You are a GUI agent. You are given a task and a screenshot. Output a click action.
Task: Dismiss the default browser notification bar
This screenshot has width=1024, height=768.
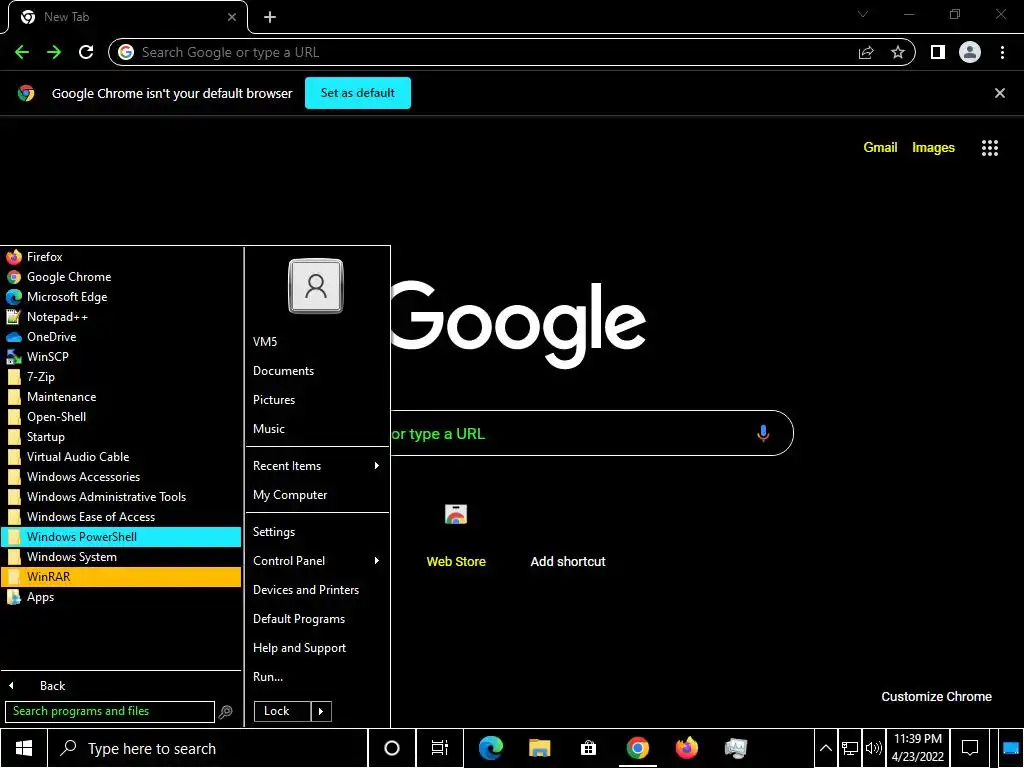coord(1000,93)
